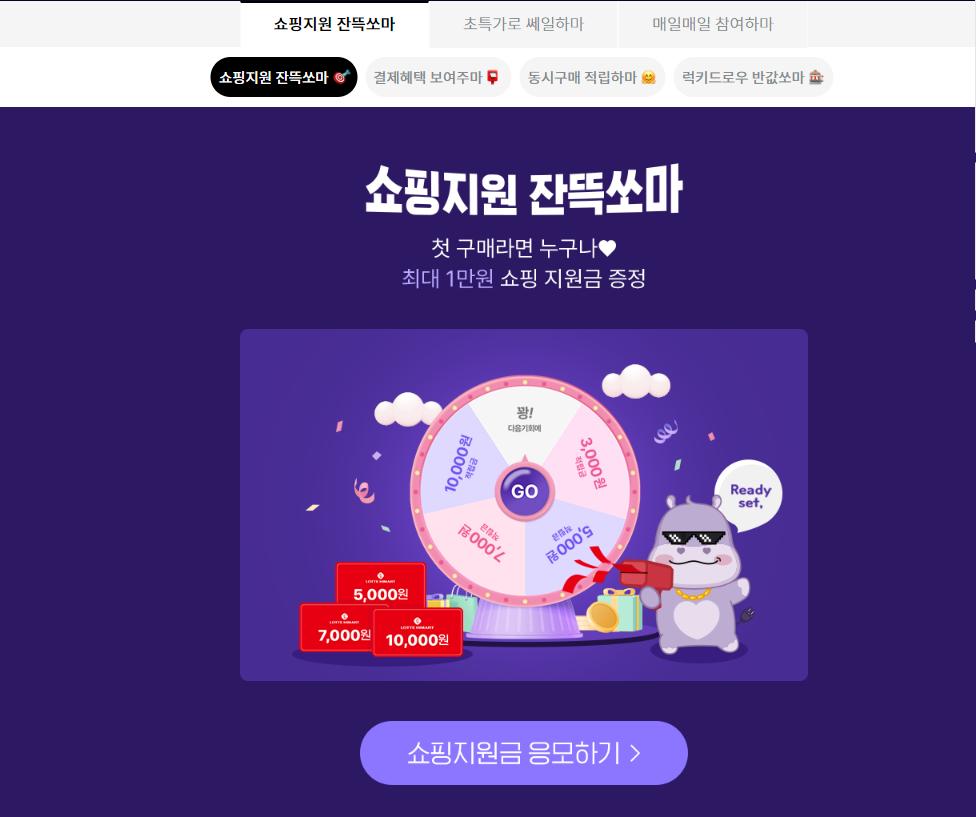Click the 3,000원 pink wheel segment
Screen dimensions: 976x817
pos(590,463)
